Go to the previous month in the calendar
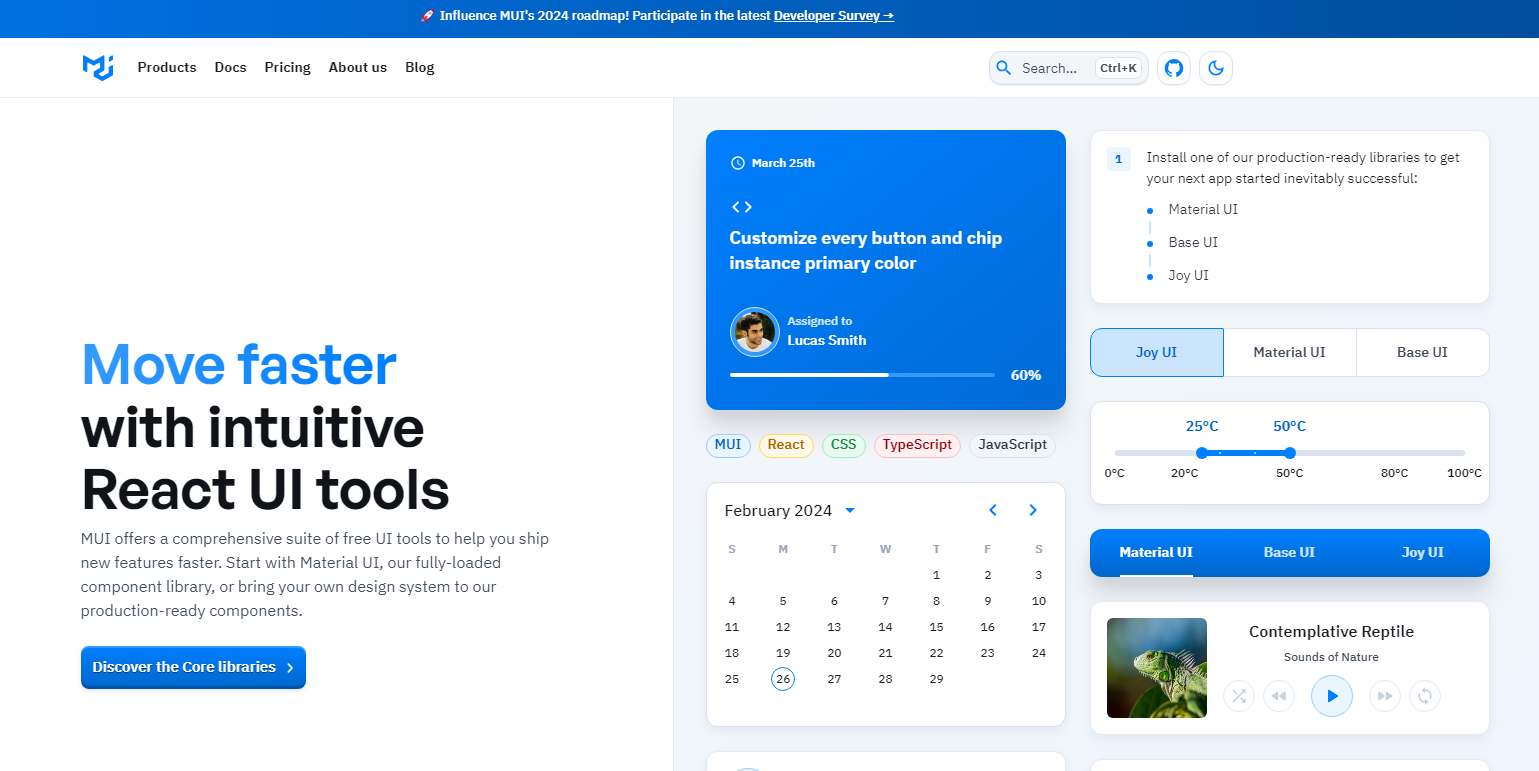 click(993, 510)
